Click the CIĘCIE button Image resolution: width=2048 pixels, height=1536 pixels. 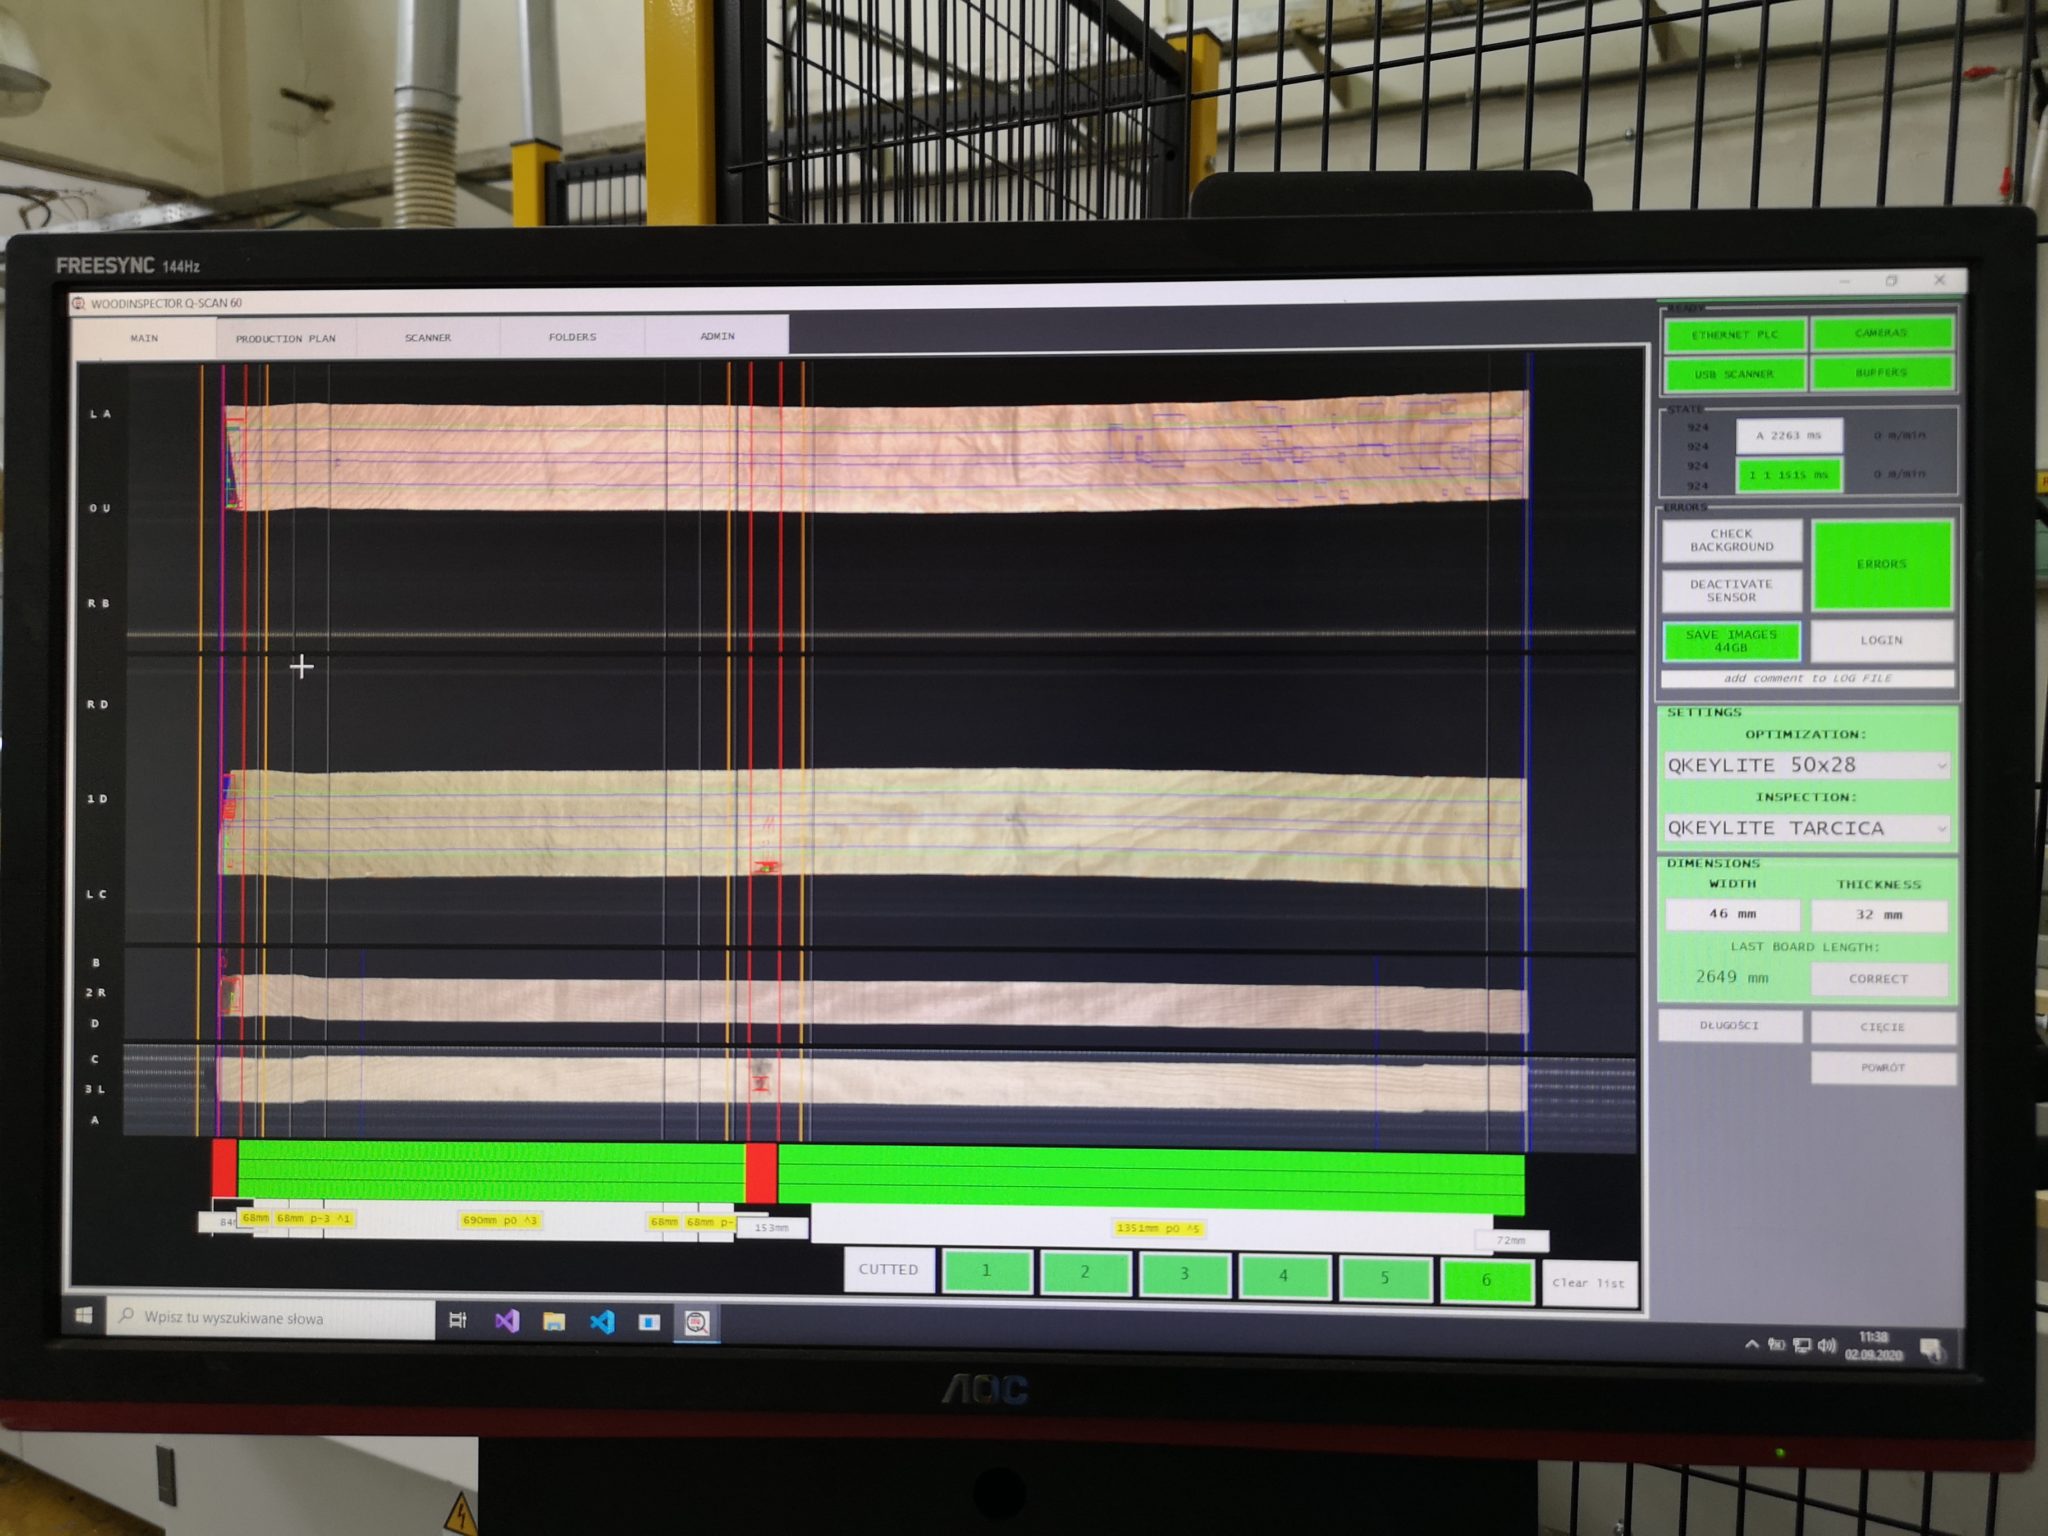point(1882,1027)
